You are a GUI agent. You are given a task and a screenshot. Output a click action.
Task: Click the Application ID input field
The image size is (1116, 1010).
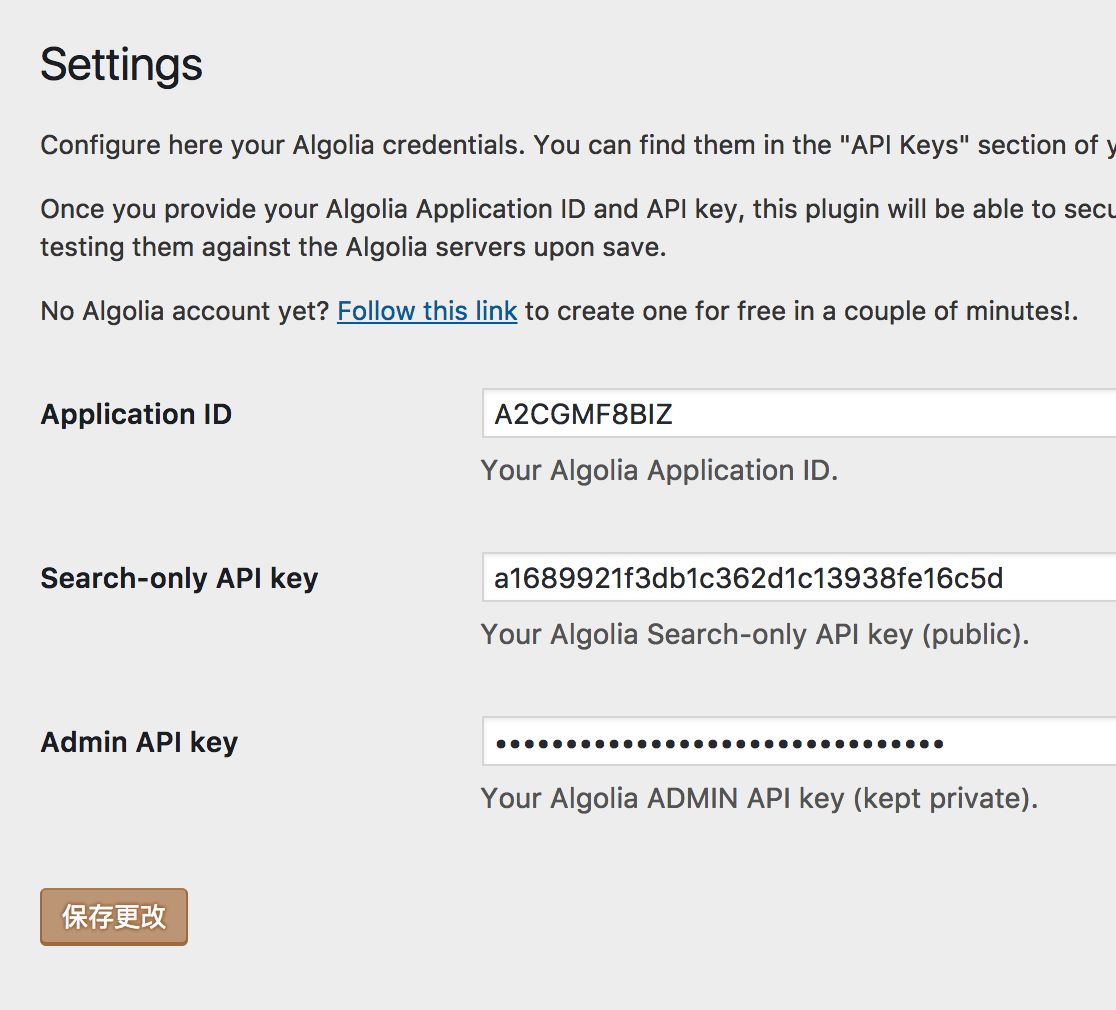[x=799, y=414]
